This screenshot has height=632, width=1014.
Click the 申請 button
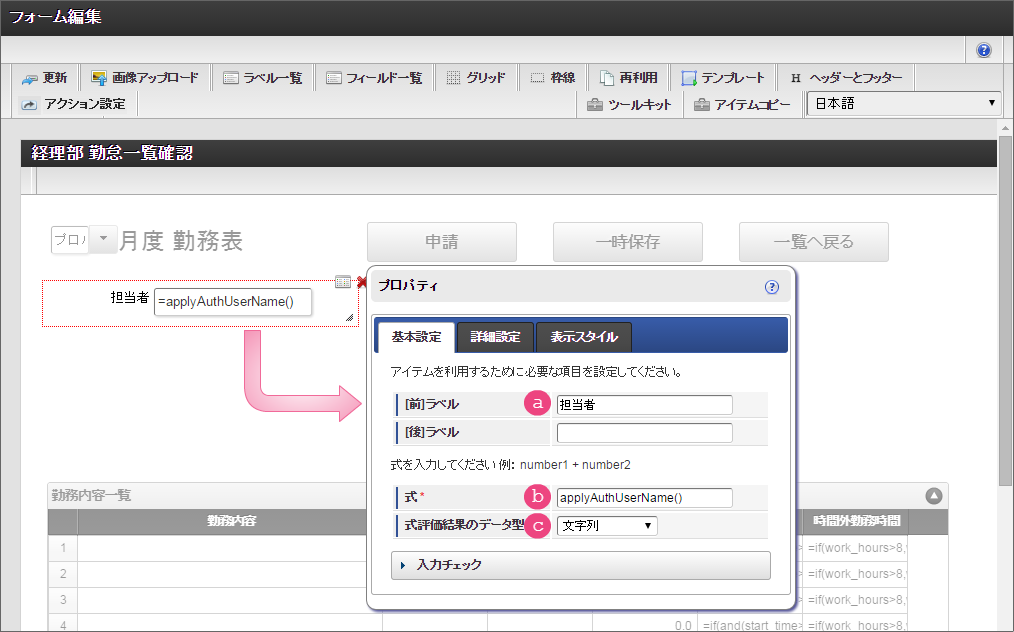coord(441,242)
